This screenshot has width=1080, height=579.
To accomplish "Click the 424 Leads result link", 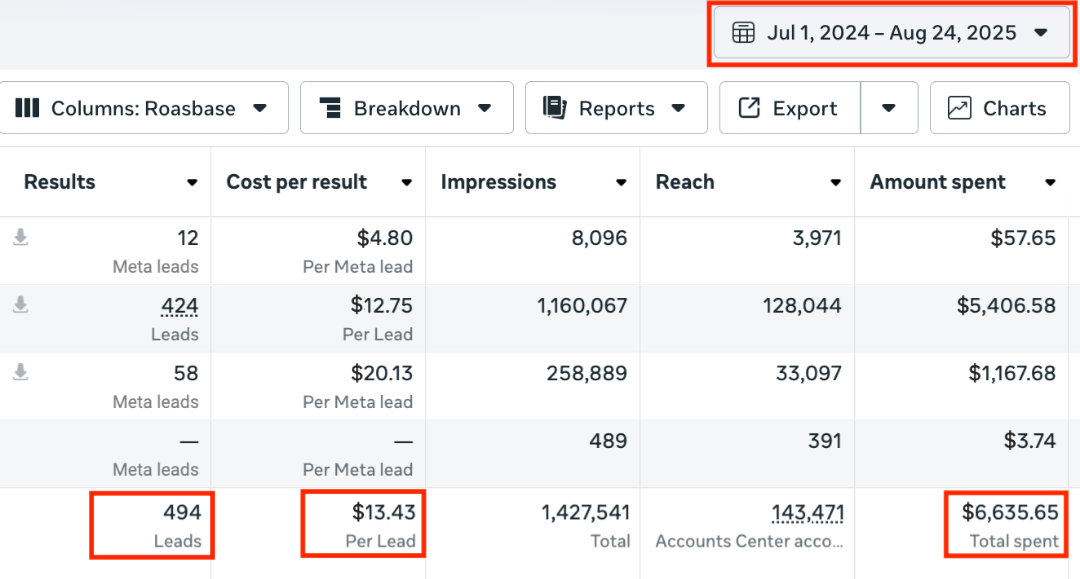I will click(x=180, y=306).
